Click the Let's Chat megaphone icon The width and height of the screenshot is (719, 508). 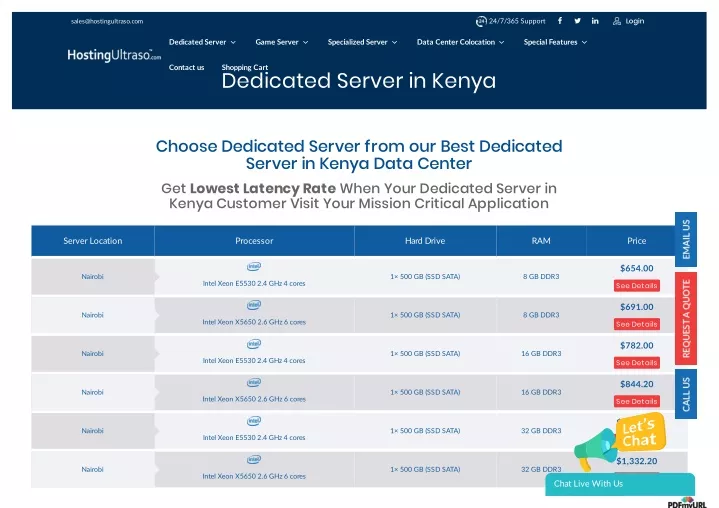[x=594, y=448]
